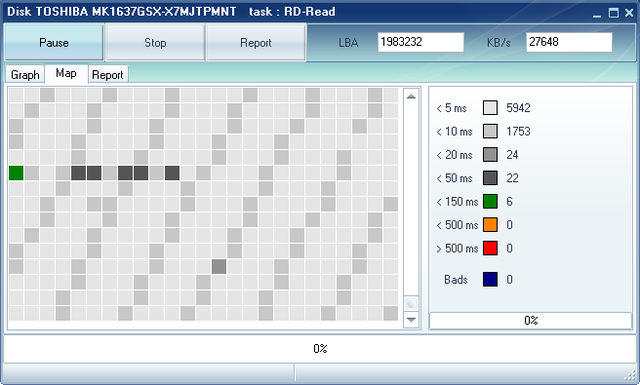The height and width of the screenshot is (385, 640).
Task: Stop the RD-Read task
Action: [155, 42]
